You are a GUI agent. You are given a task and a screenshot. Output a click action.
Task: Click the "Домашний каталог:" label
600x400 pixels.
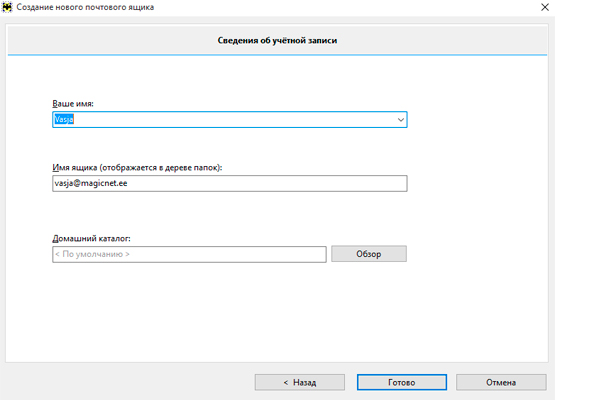tap(91, 238)
